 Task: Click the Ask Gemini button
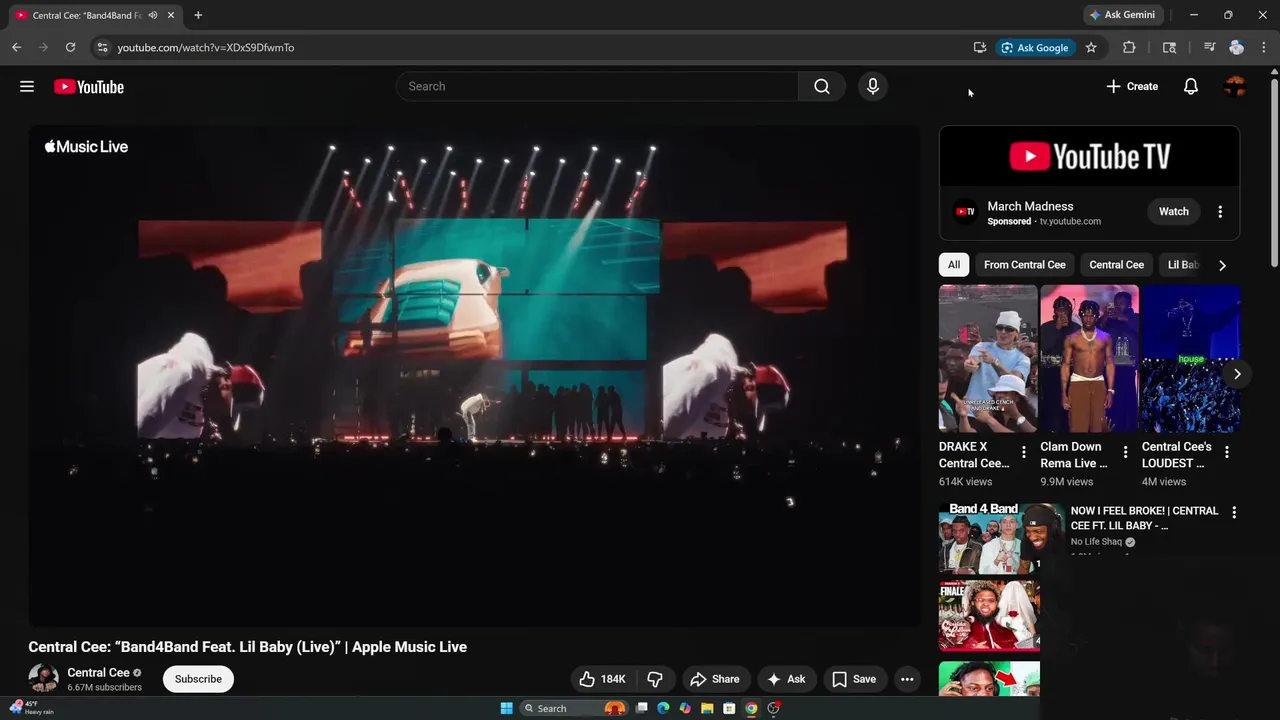point(1122,15)
